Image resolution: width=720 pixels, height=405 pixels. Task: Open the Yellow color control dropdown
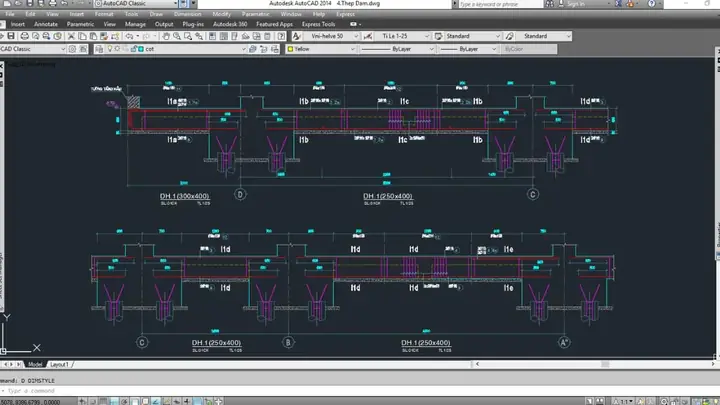(321, 49)
